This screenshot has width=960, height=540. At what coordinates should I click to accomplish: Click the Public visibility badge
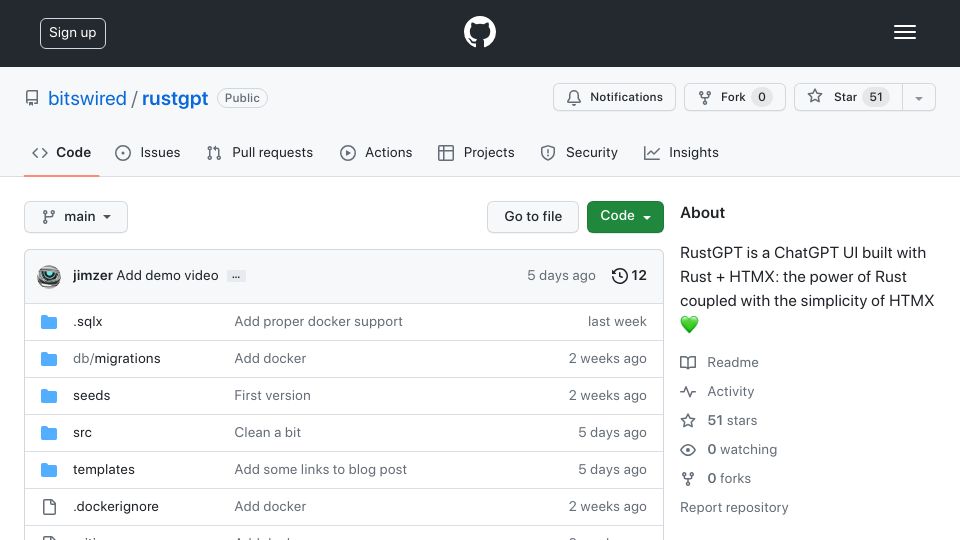(x=242, y=98)
